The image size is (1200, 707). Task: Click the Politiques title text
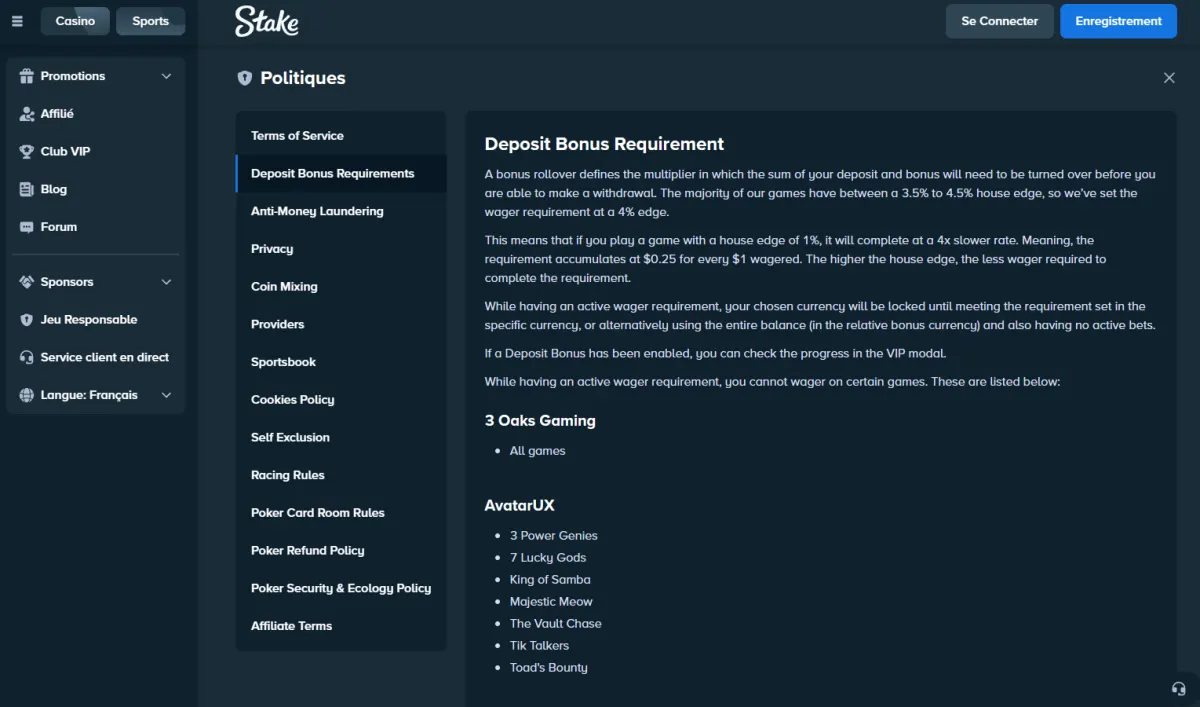[x=303, y=78]
